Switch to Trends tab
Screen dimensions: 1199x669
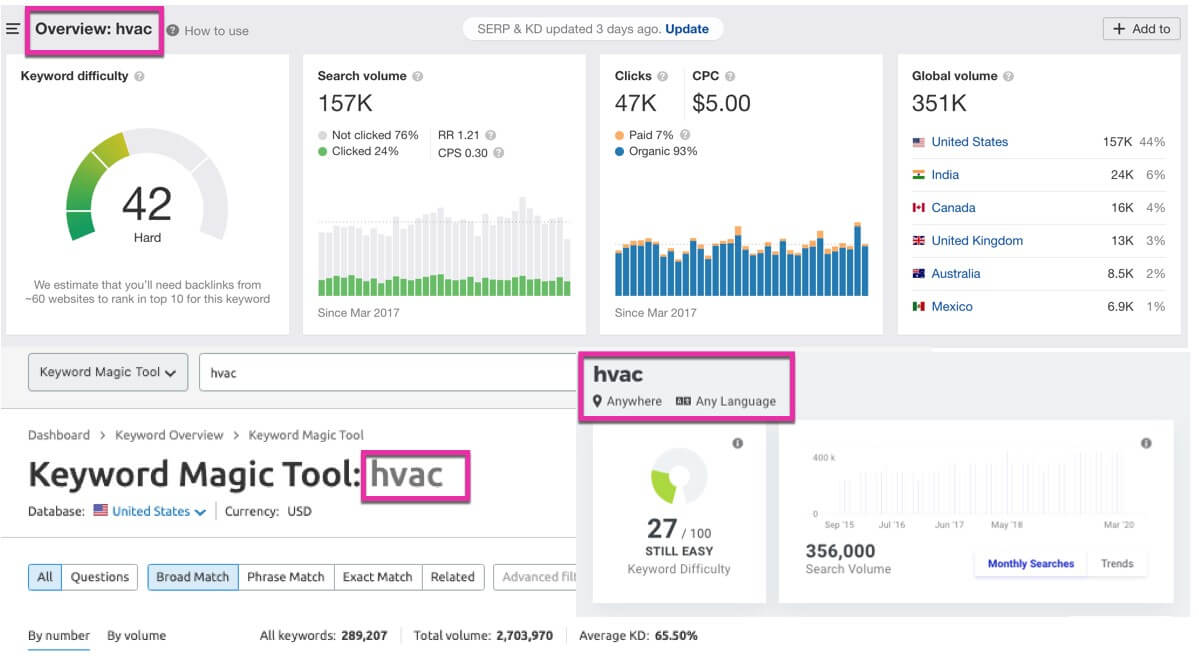pos(1117,564)
